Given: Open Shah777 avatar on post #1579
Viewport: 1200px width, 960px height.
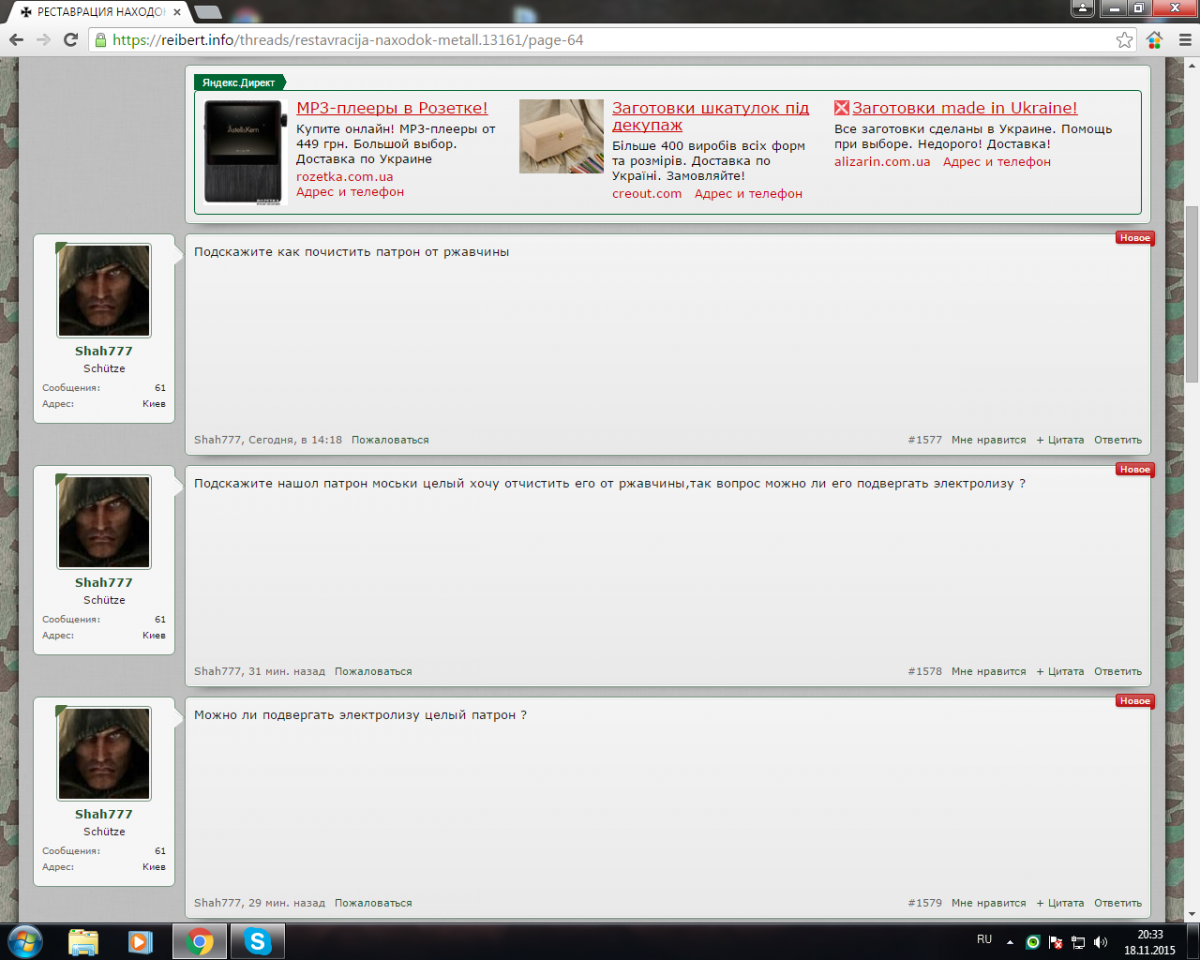Looking at the screenshot, I should 104,754.
